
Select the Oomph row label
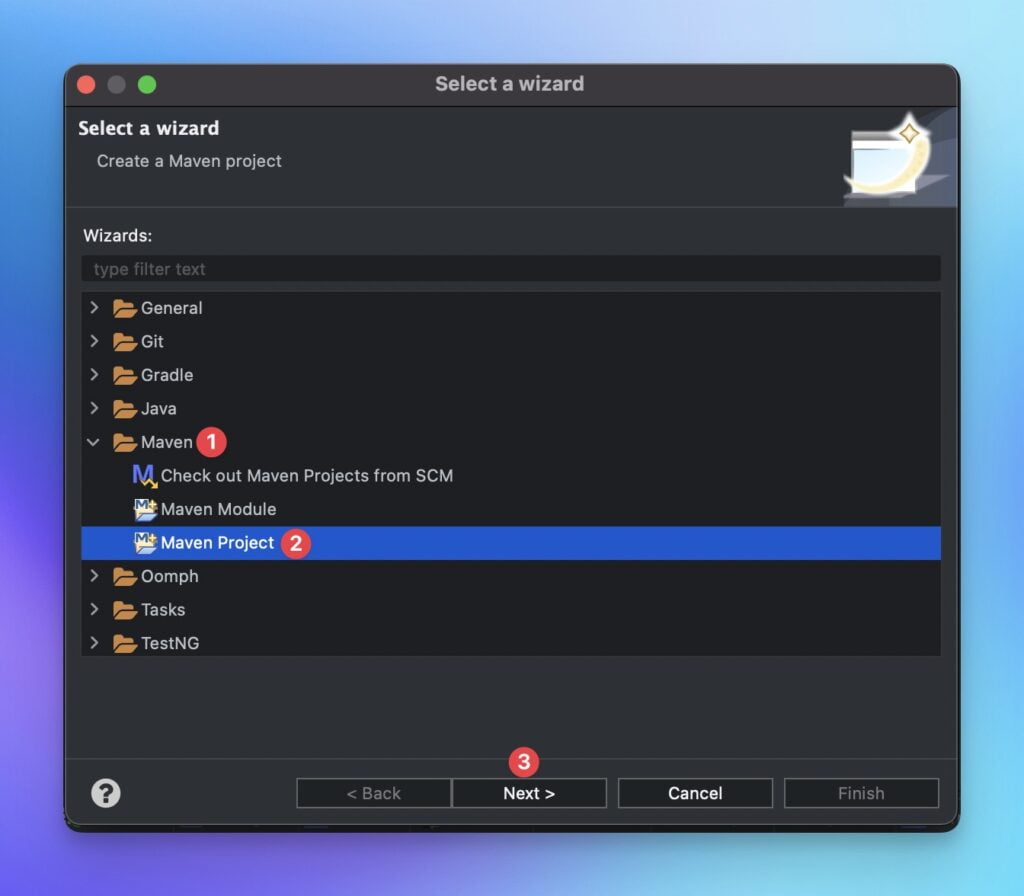point(170,577)
